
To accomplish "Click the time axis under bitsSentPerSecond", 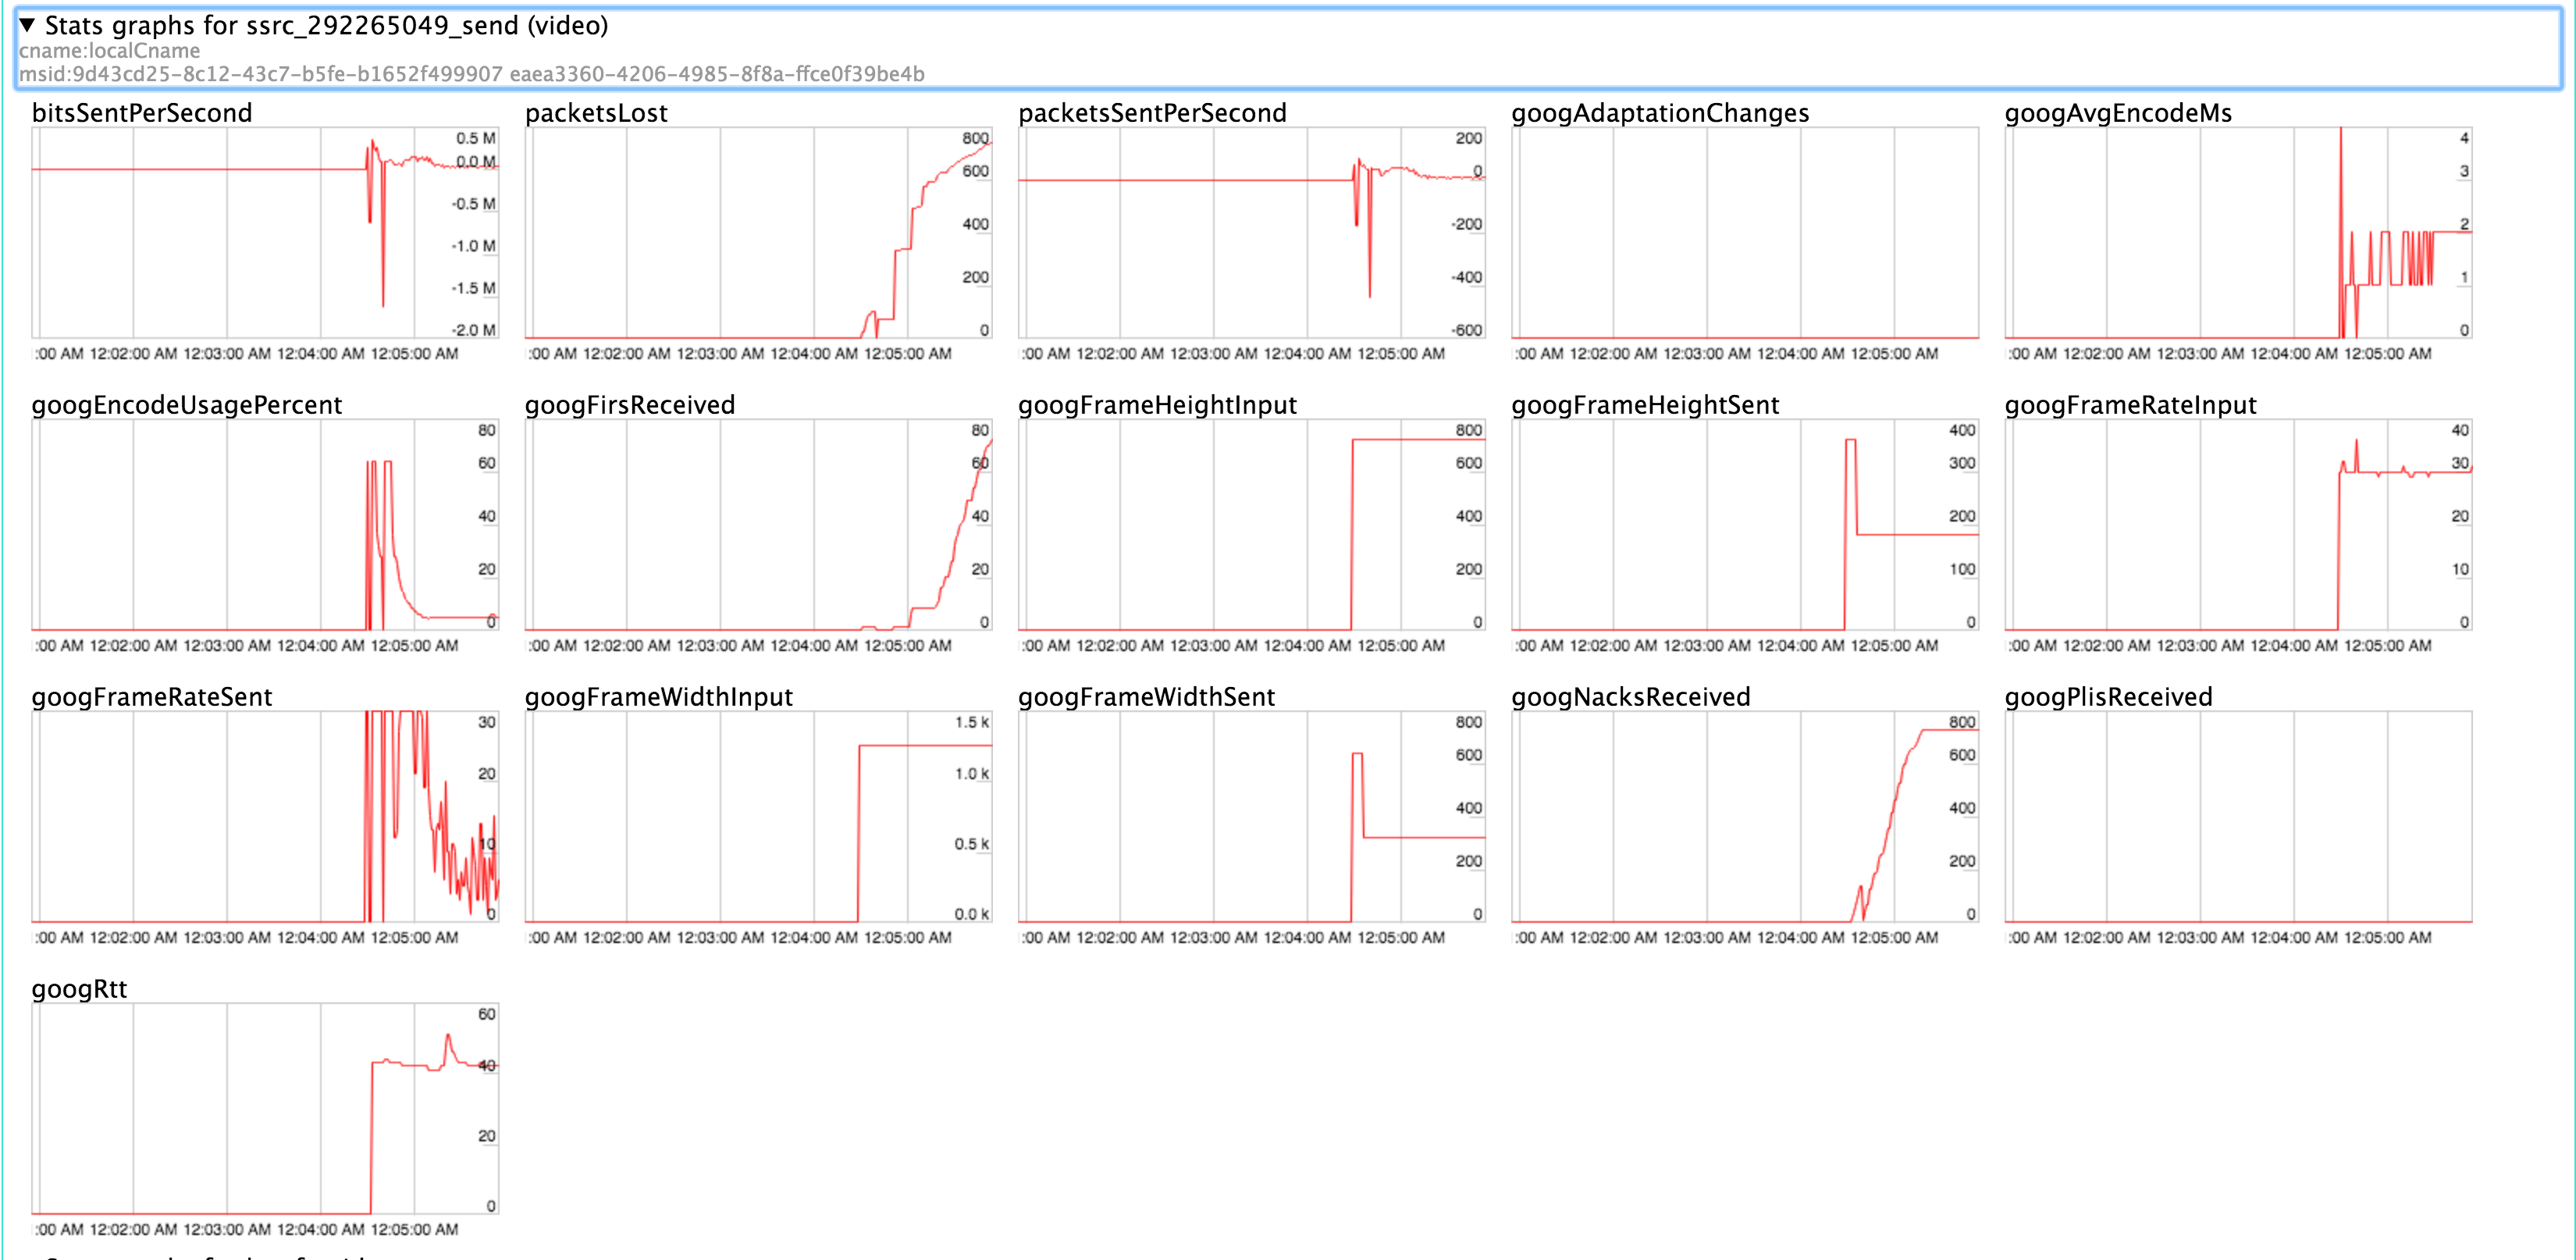I will (x=246, y=354).
